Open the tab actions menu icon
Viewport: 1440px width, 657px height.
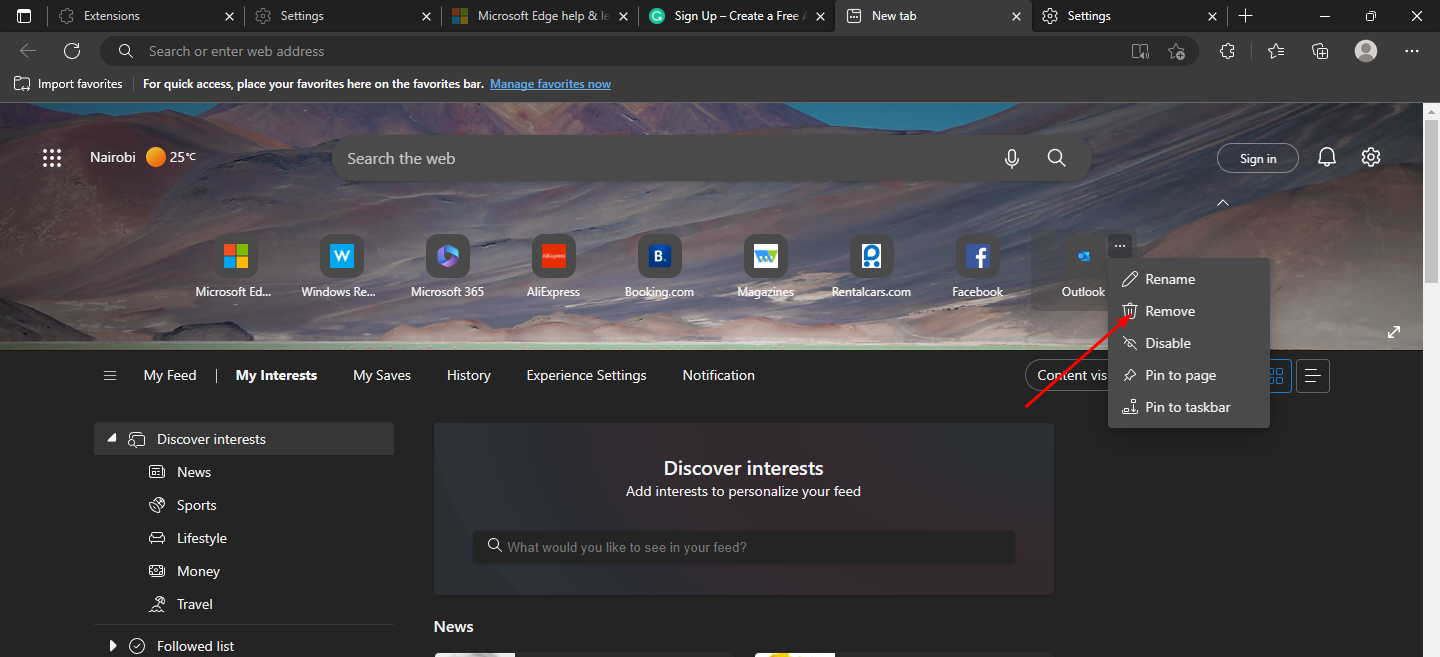(24, 16)
